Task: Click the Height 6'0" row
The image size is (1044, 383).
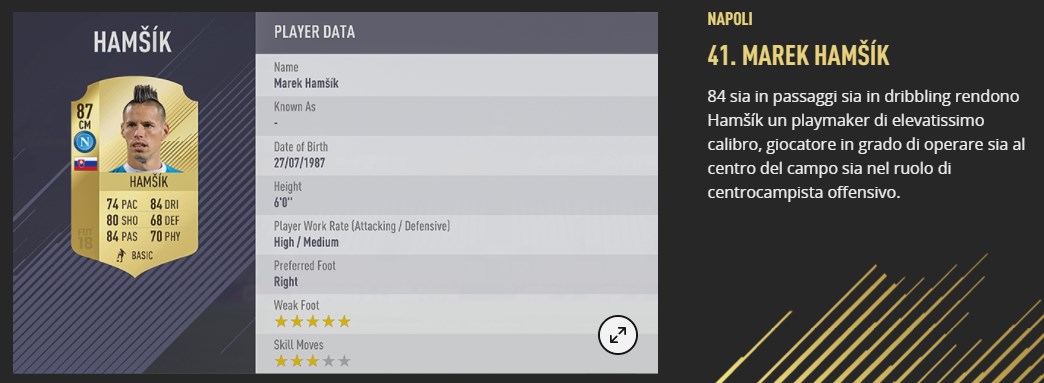Action: tap(457, 194)
